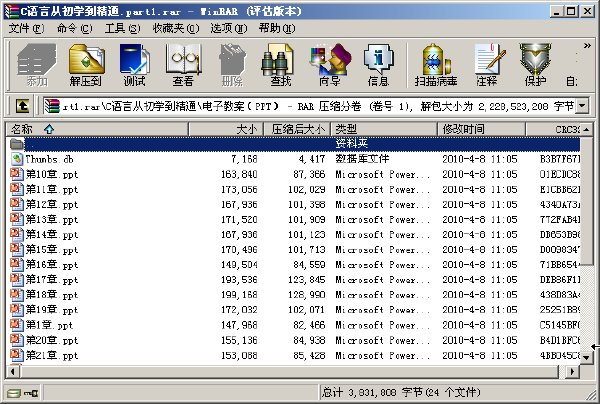Screen dimensions: 600x404
Task: Open the 选项(N) menu
Action: point(228,28)
